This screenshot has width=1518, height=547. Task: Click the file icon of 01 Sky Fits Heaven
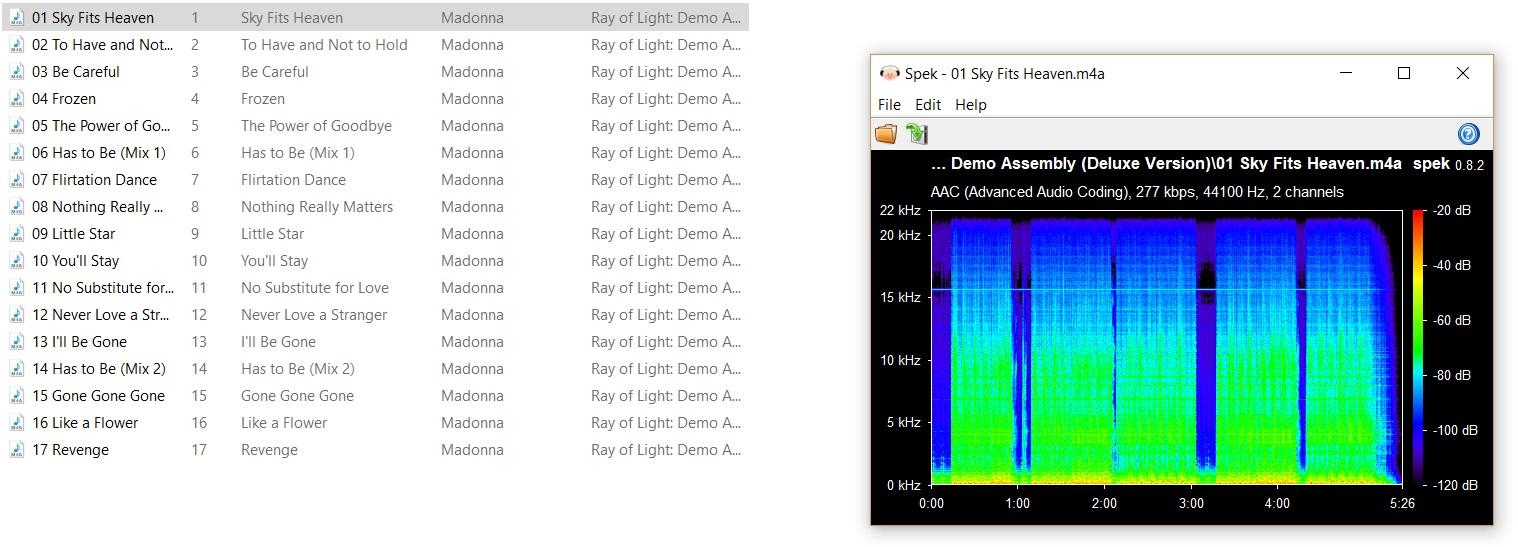(x=17, y=18)
